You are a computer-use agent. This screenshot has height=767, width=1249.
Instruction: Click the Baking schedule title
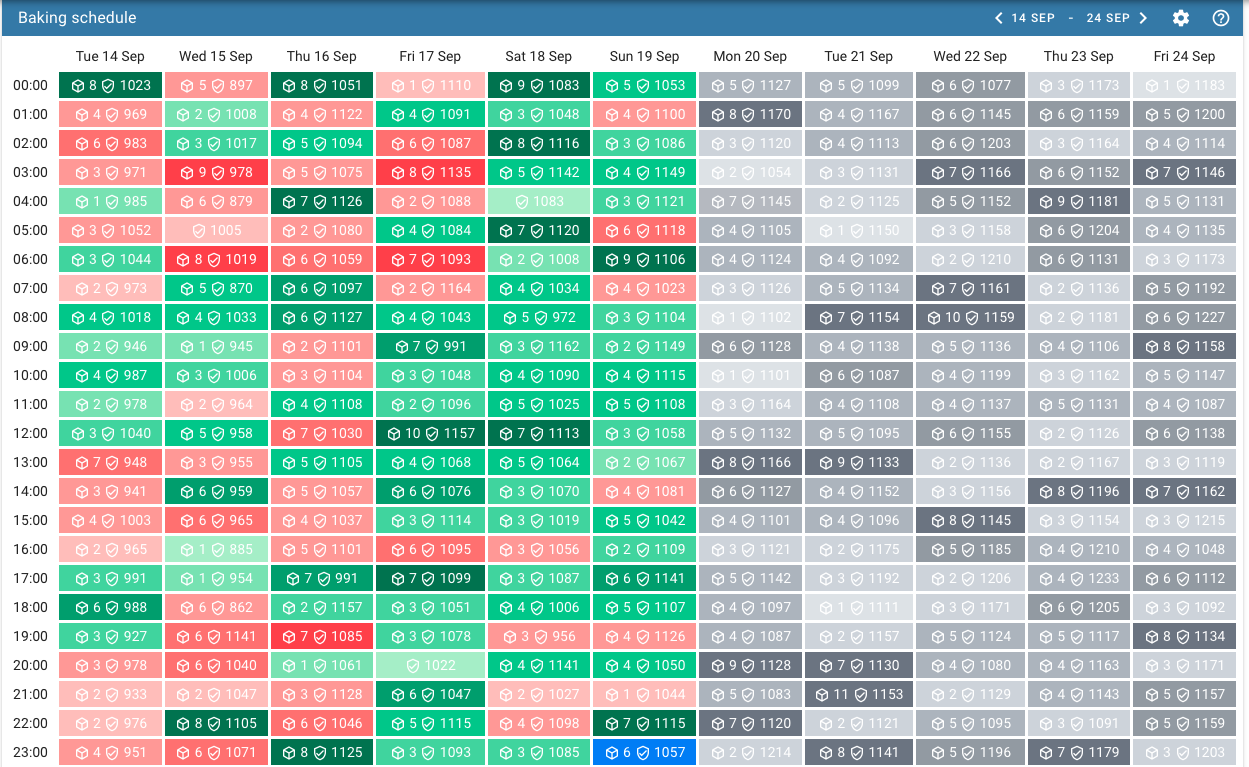point(77,18)
